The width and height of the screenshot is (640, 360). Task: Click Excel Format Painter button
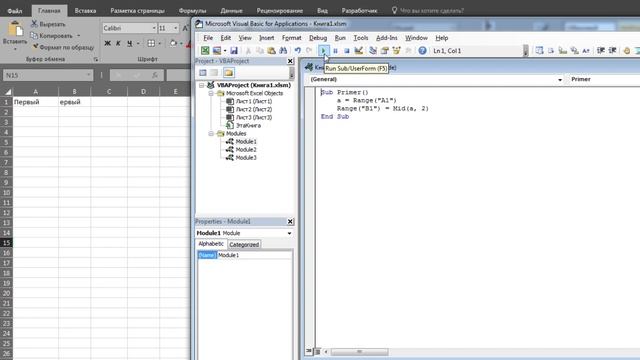pyautogui.click(x=62, y=47)
